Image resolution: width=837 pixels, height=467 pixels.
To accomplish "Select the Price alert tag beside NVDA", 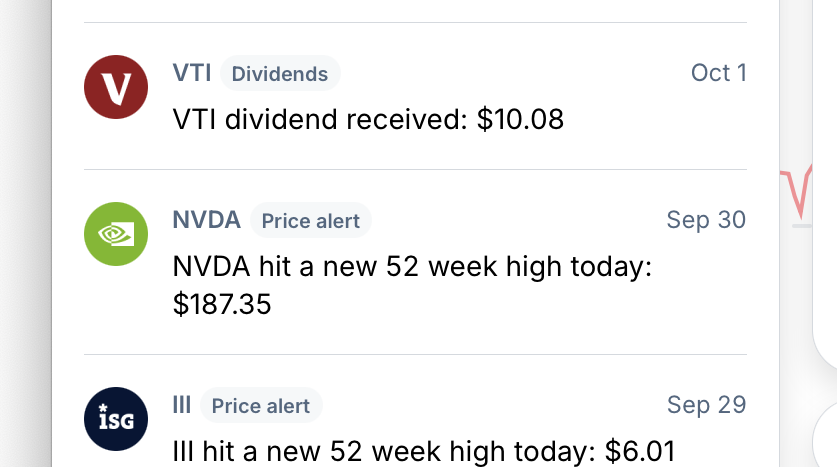I will [x=310, y=221].
